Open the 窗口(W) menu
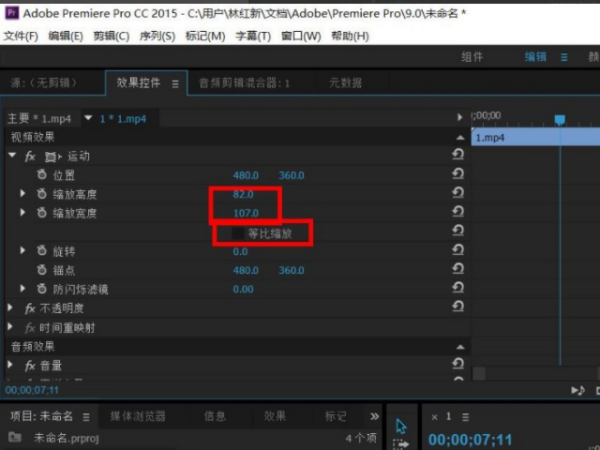The width and height of the screenshot is (600, 450). (301, 36)
